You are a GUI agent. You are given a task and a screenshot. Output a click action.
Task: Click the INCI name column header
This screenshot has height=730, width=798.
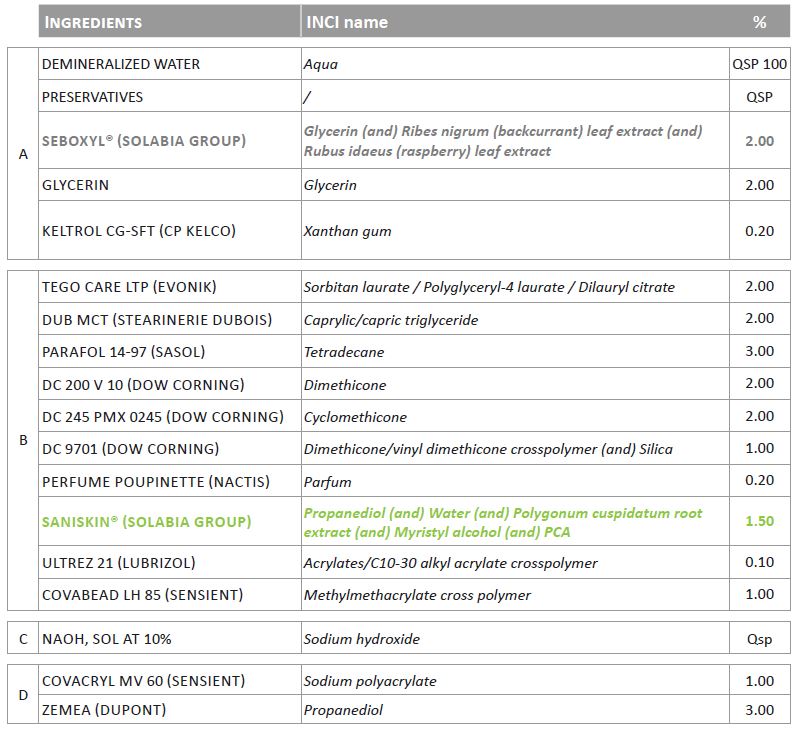(515, 22)
